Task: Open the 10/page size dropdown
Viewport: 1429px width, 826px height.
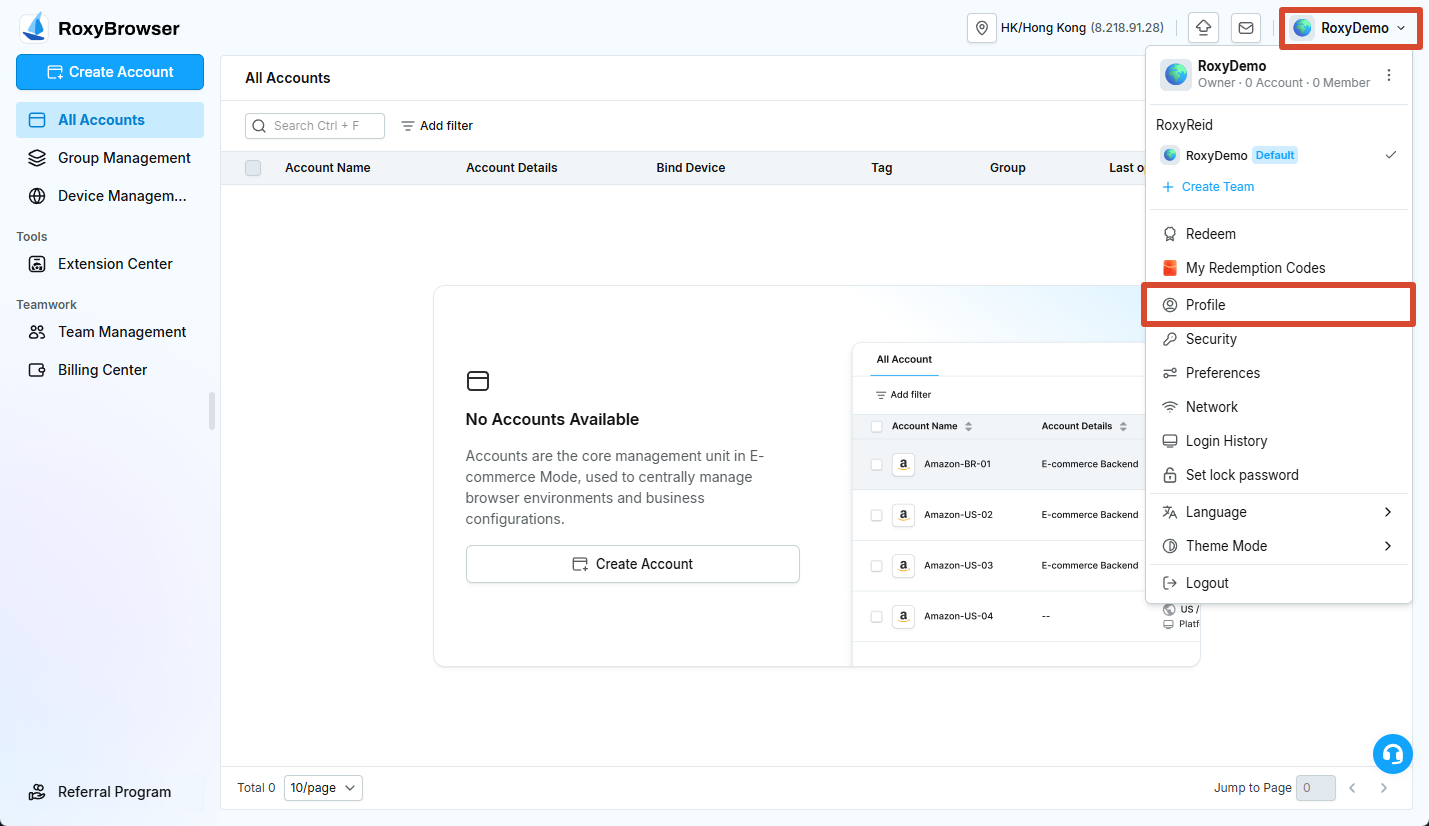Action: click(x=323, y=788)
